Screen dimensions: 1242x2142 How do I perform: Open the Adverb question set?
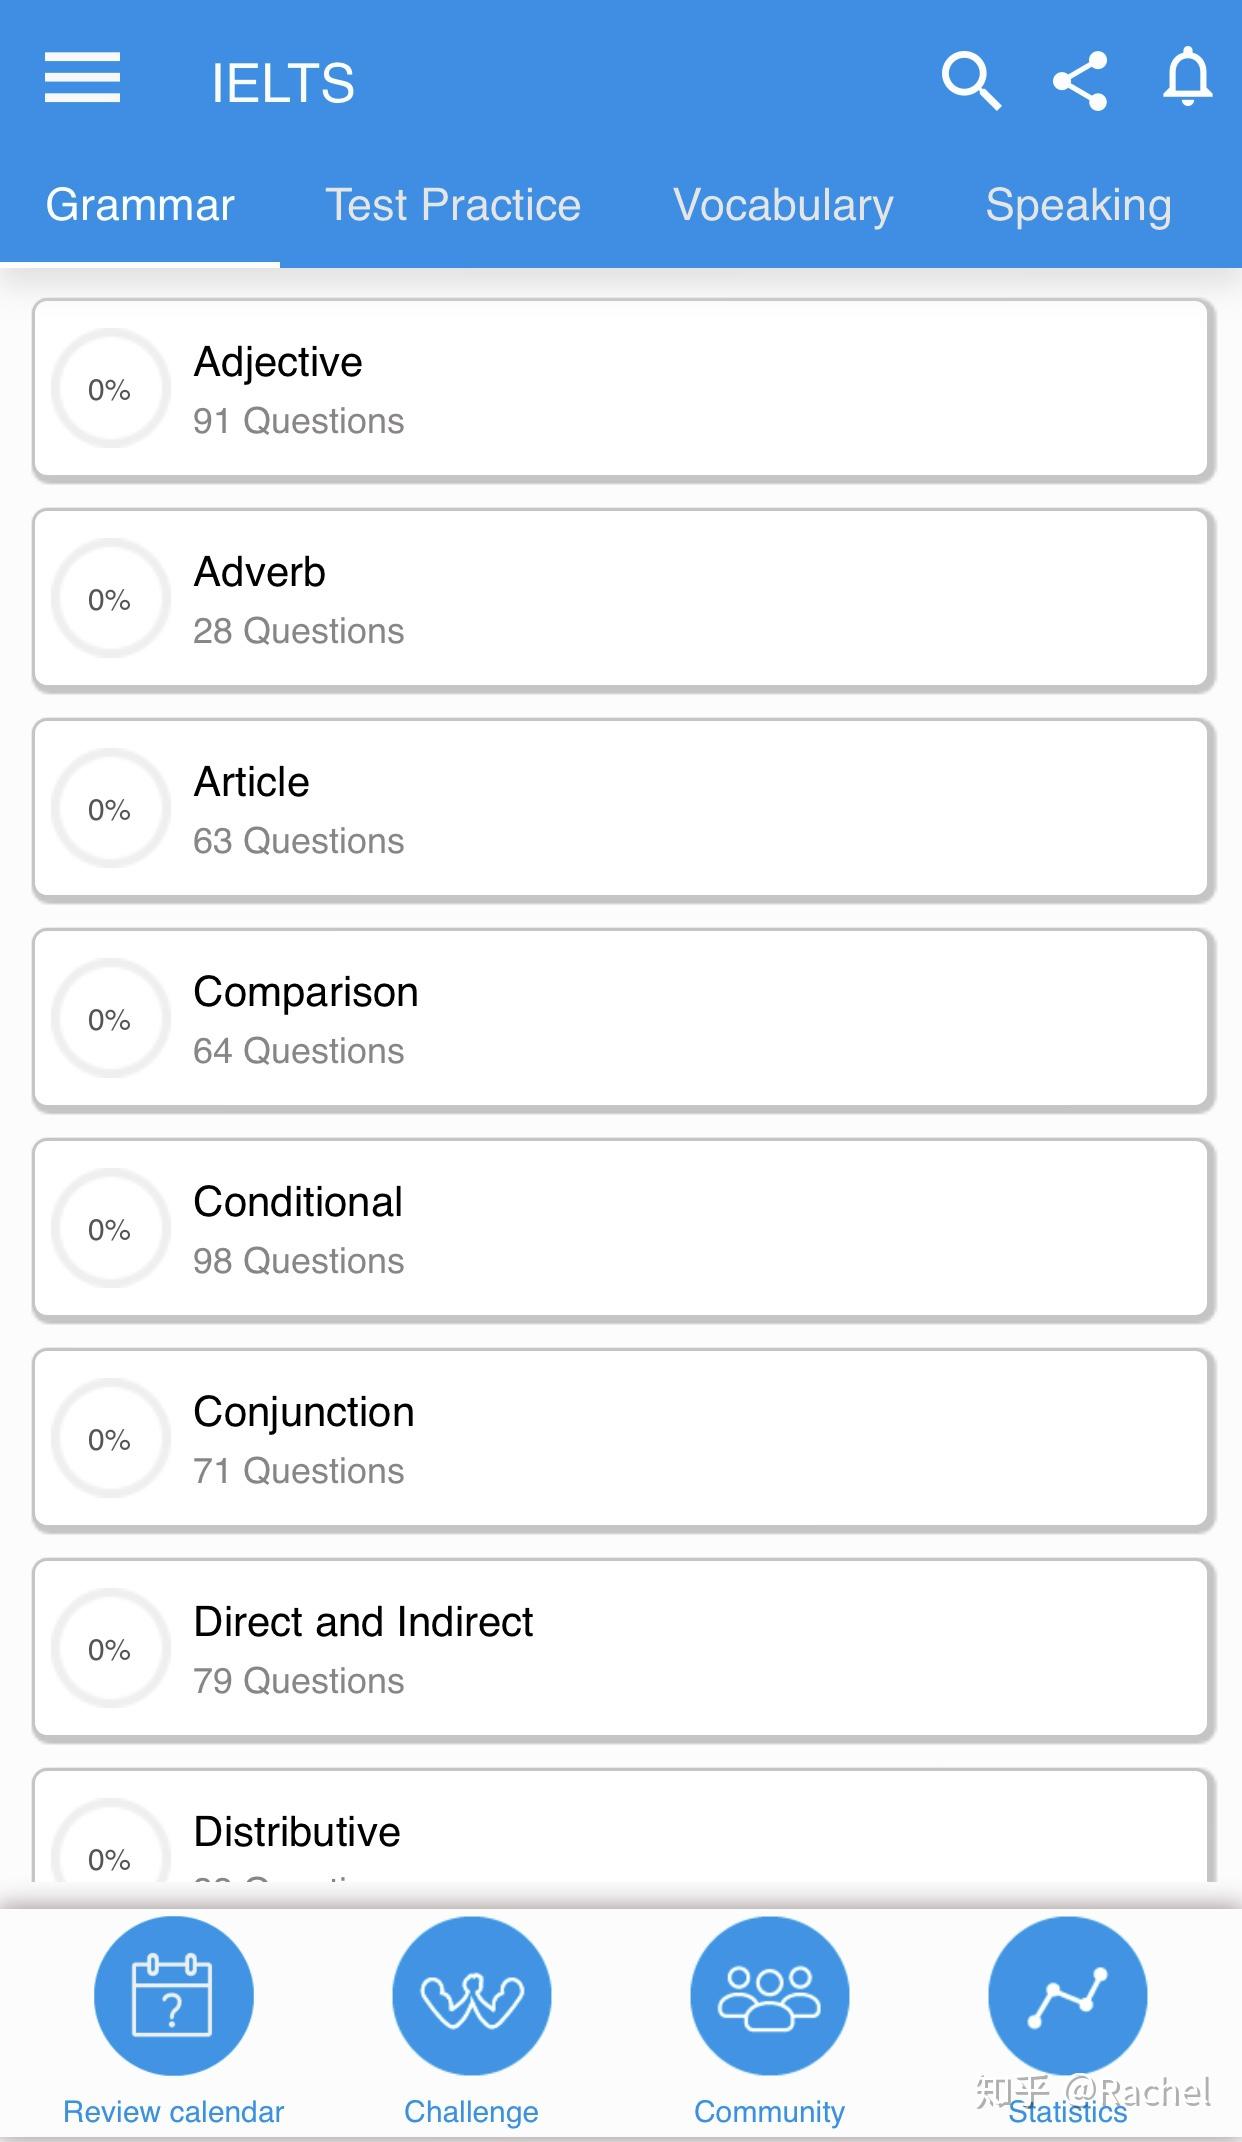tap(620, 599)
